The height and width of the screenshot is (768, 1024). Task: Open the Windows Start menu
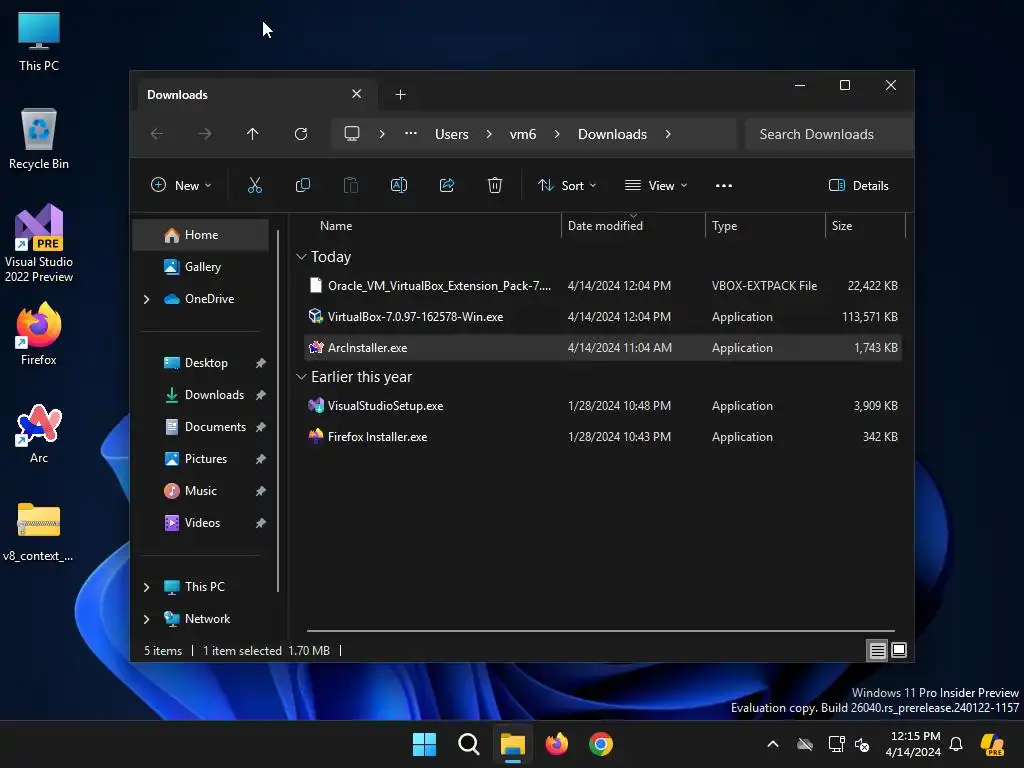click(424, 744)
